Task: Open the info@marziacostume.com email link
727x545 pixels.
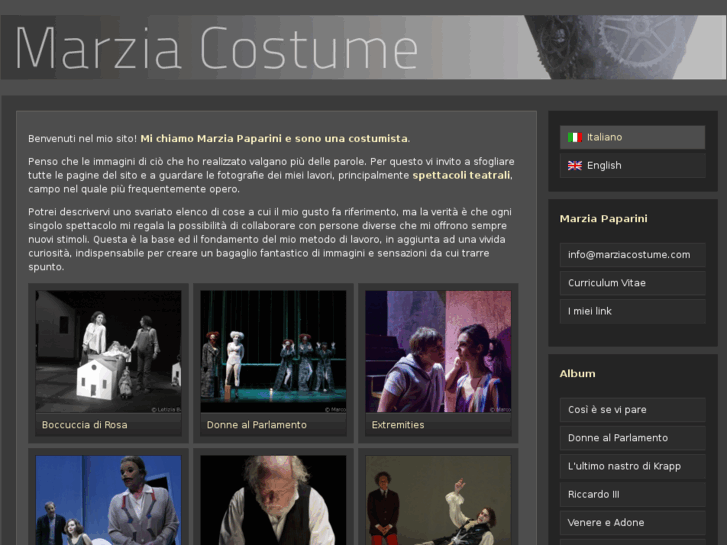Action: tap(632, 255)
